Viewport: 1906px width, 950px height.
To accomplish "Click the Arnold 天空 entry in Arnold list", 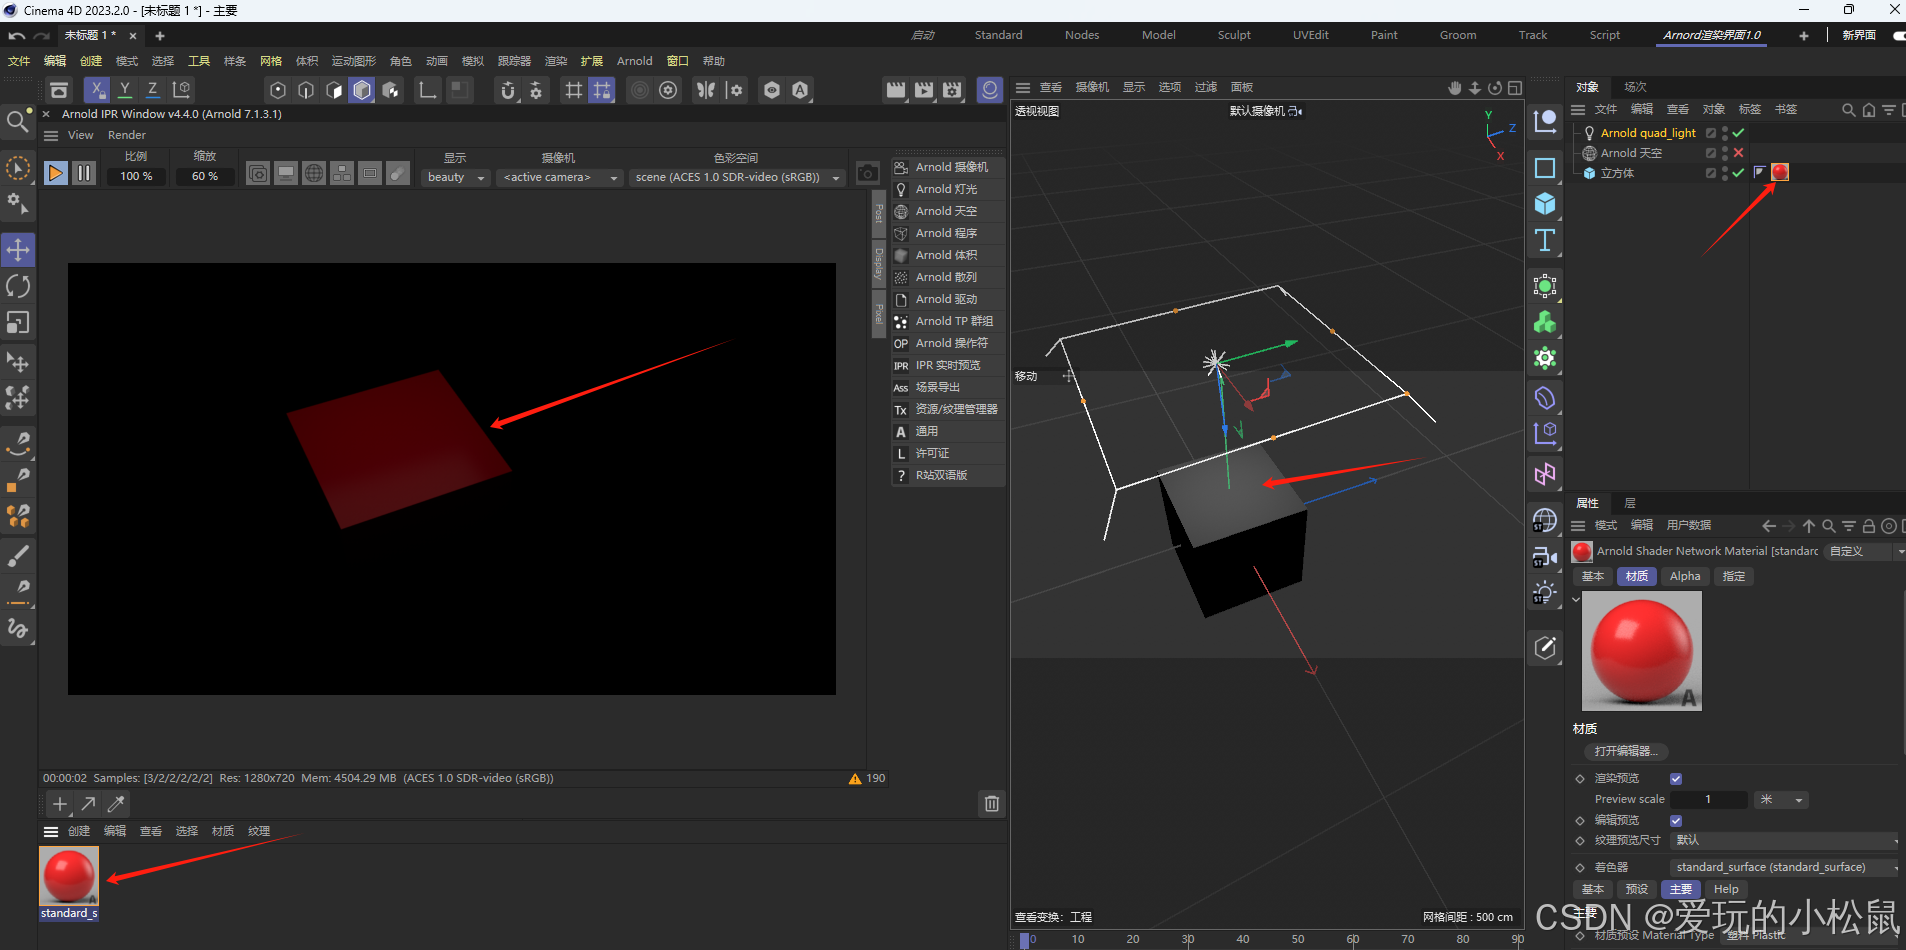I will pos(948,211).
